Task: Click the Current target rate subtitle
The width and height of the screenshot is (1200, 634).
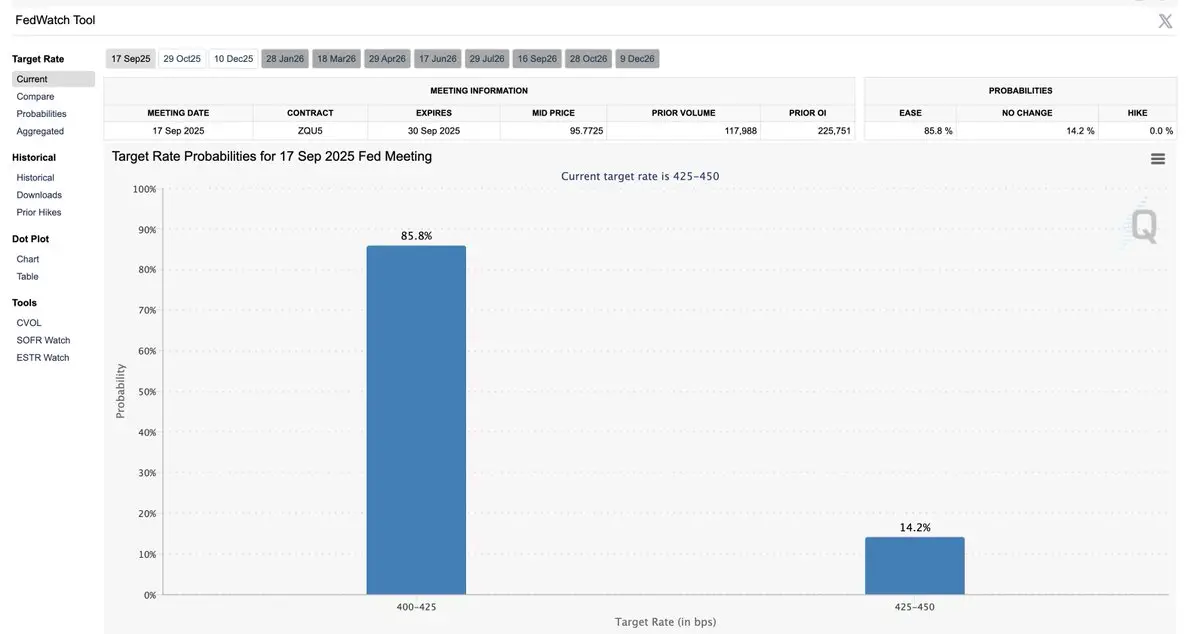Action: point(640,176)
